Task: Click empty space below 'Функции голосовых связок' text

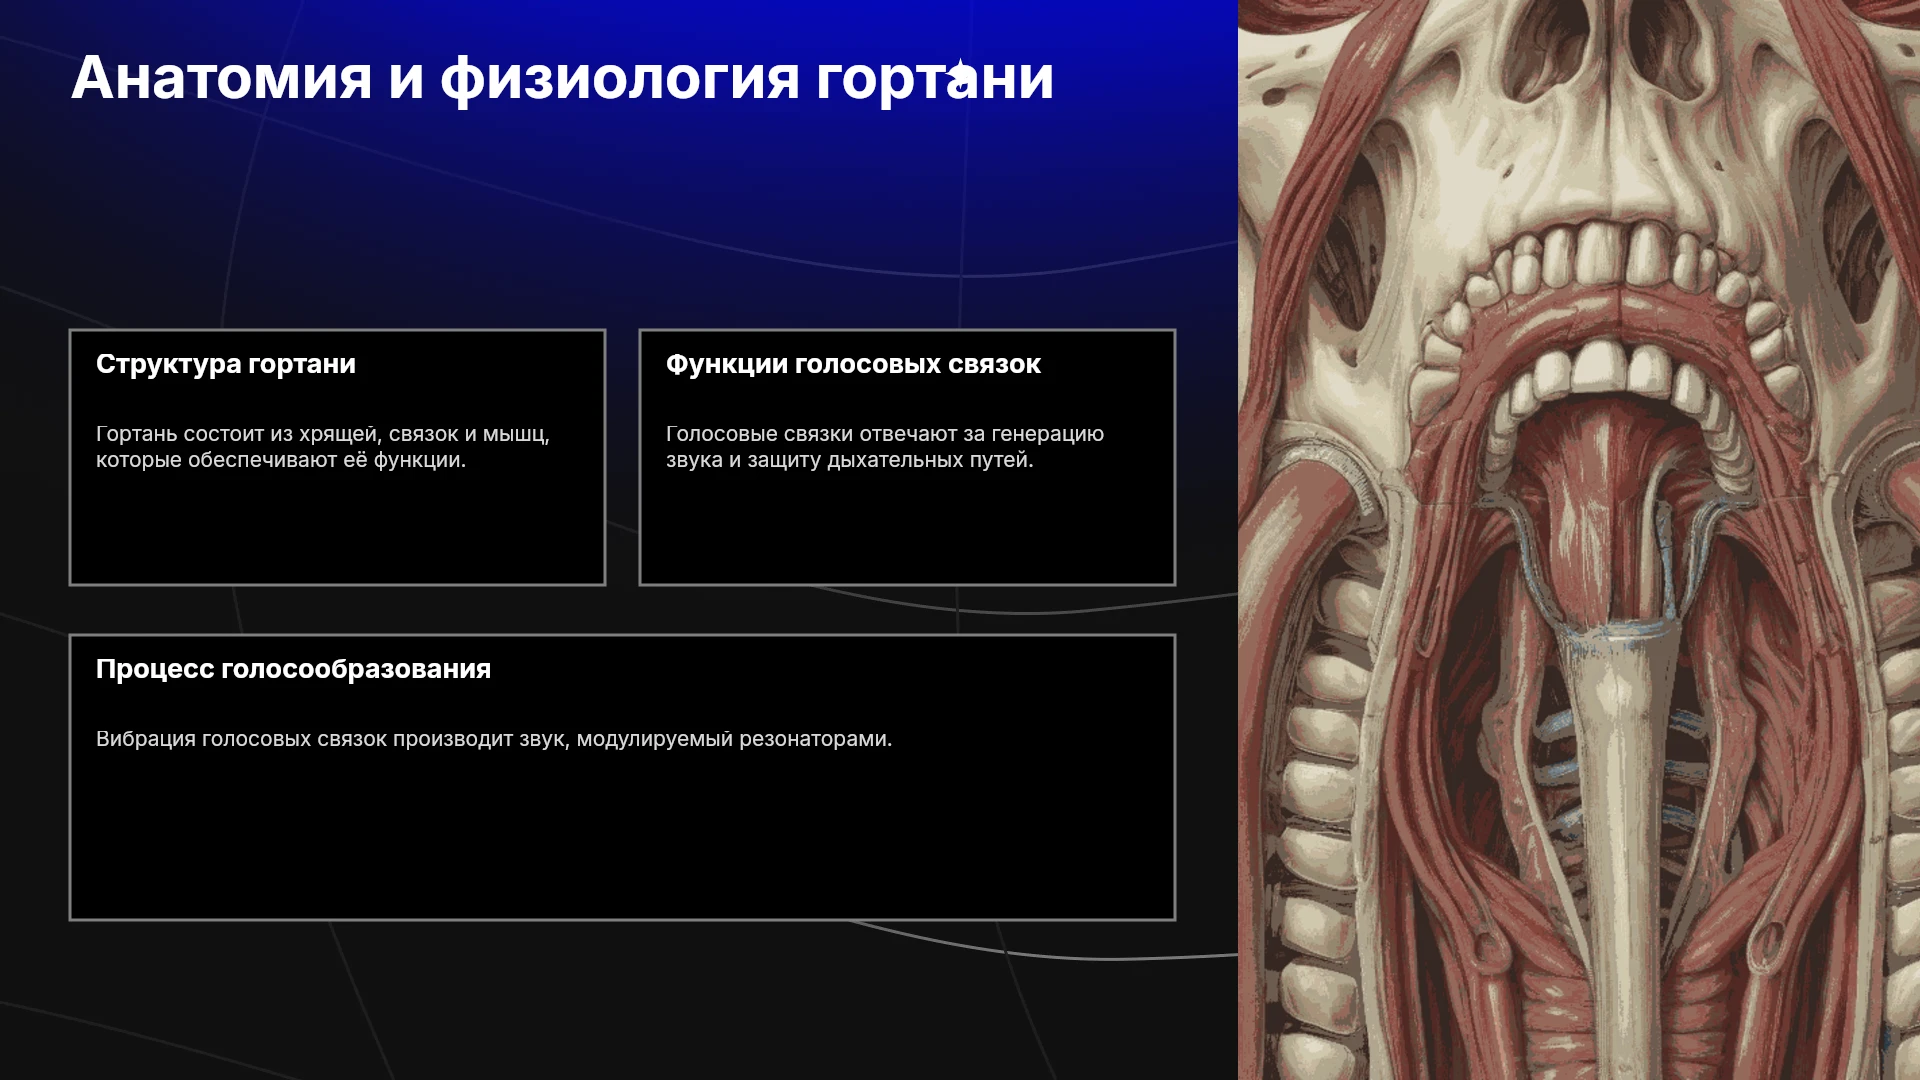Action: pyautogui.click(x=907, y=530)
